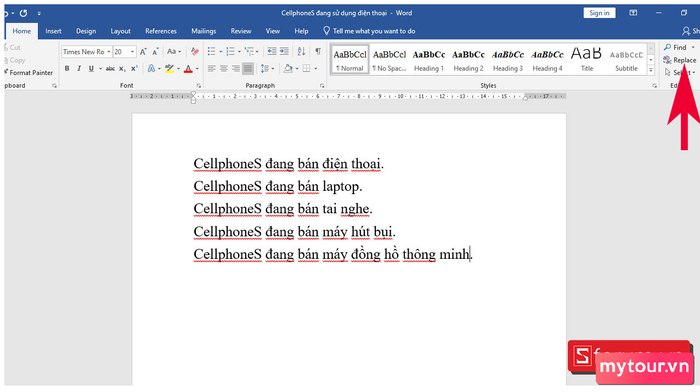Expand the Styles gallery more arrow
This screenshot has width=700, height=392.
651,70
